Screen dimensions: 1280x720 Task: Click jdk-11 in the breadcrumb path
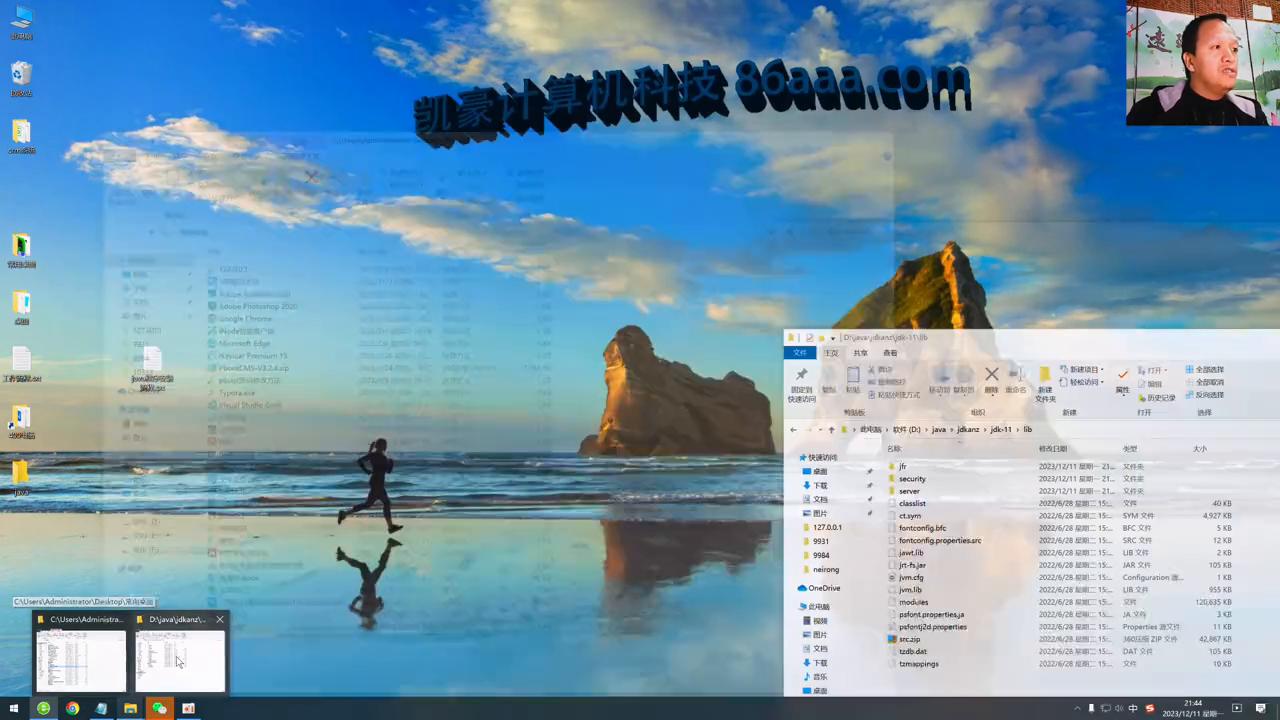1001,429
